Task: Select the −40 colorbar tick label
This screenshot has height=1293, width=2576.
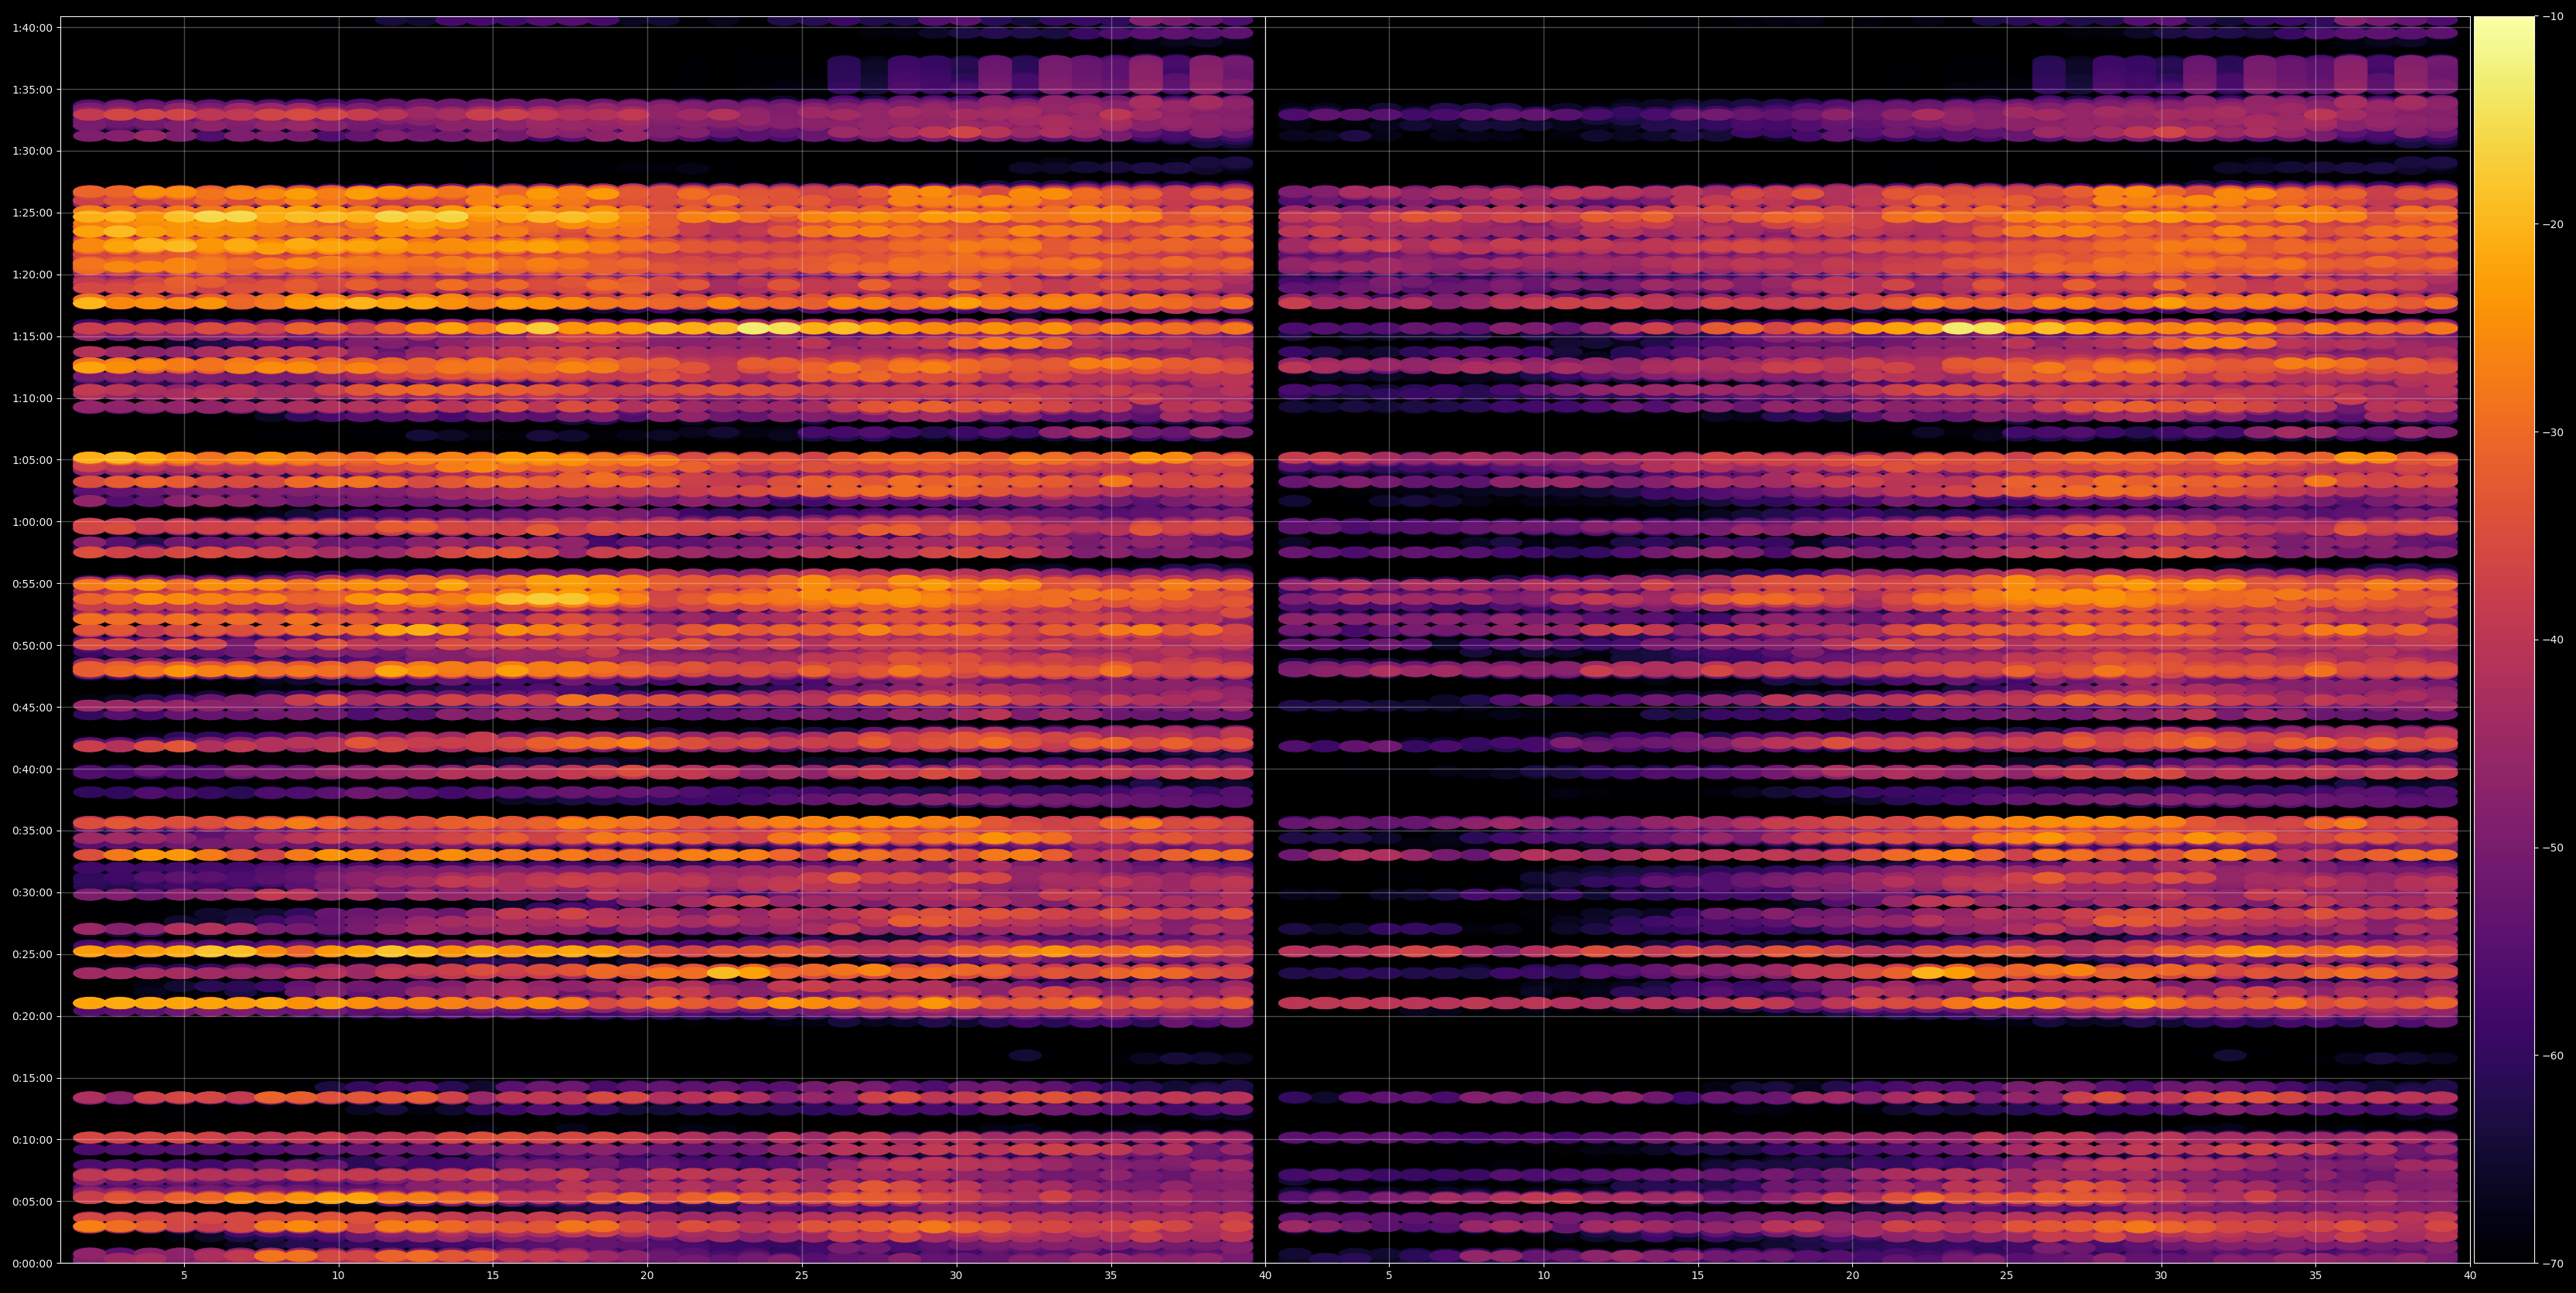Action: tap(2553, 640)
